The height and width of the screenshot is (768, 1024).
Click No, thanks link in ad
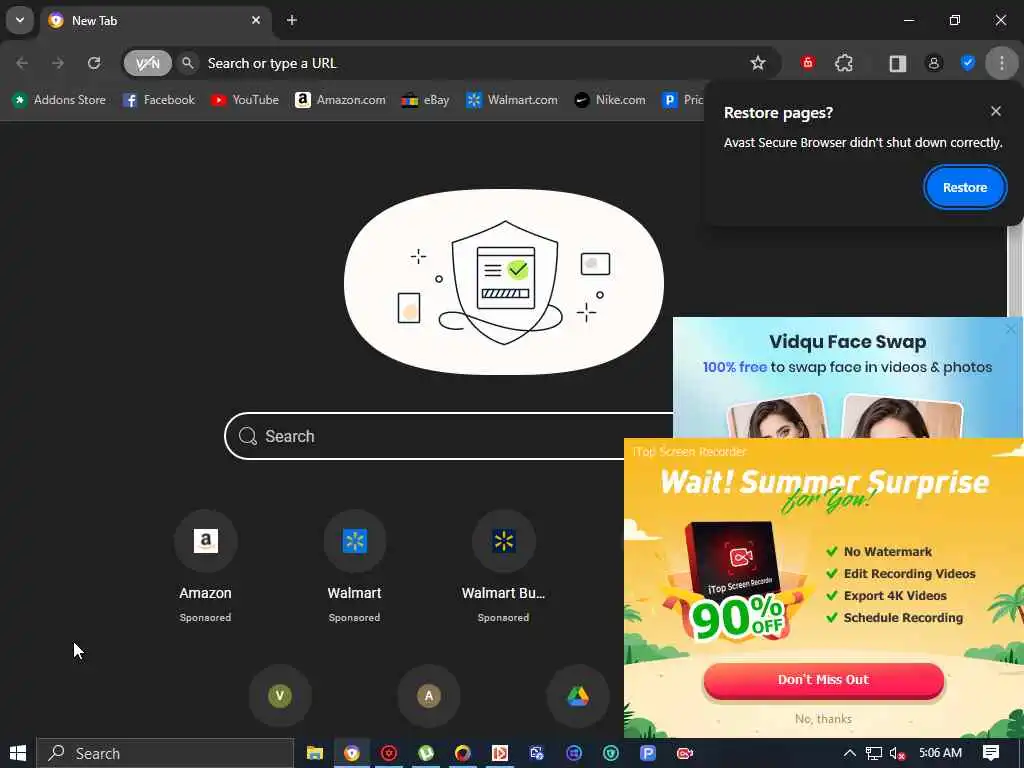point(823,718)
